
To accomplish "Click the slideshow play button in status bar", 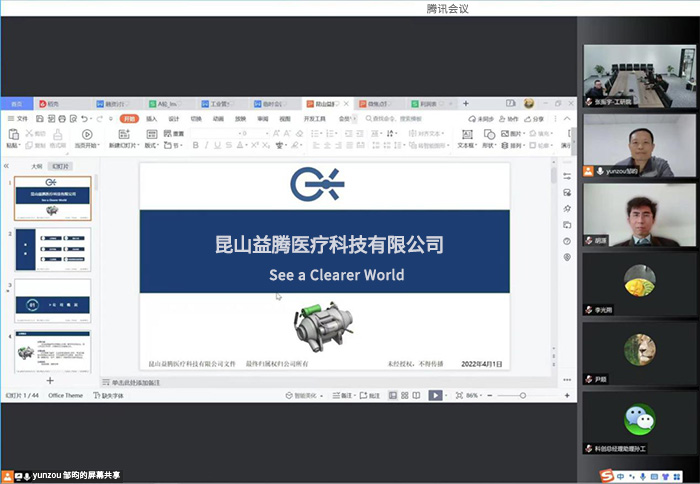I will 435,396.
